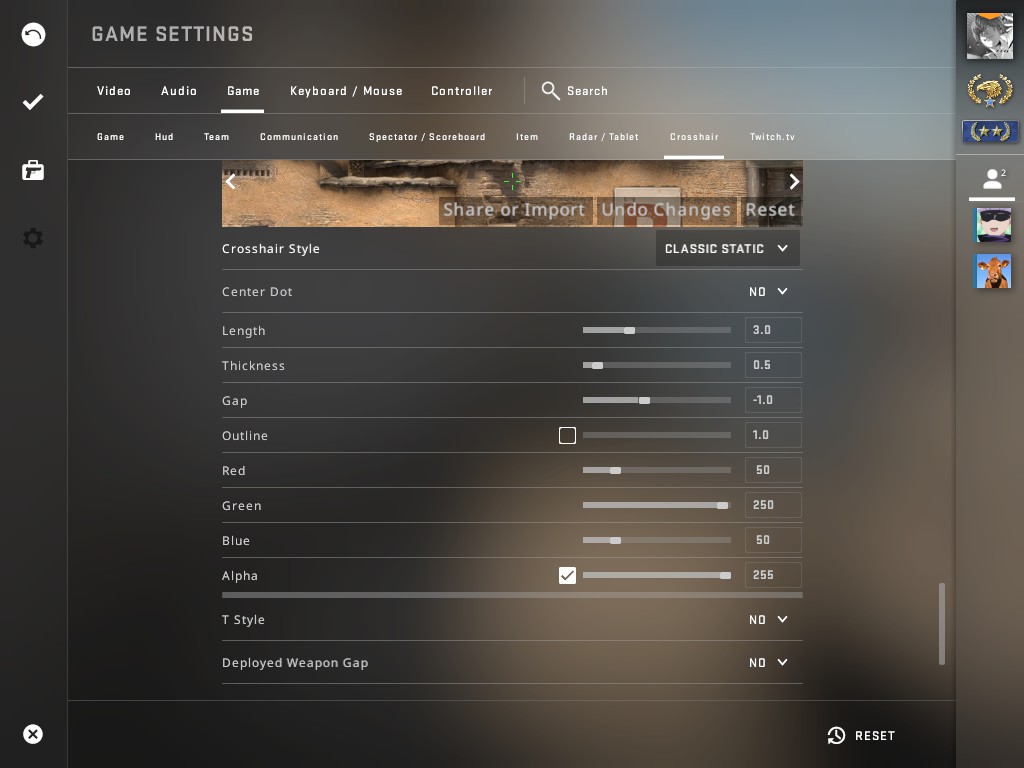Open the Deployed Weapon Gap dropdown
1024x768 pixels.
769,663
